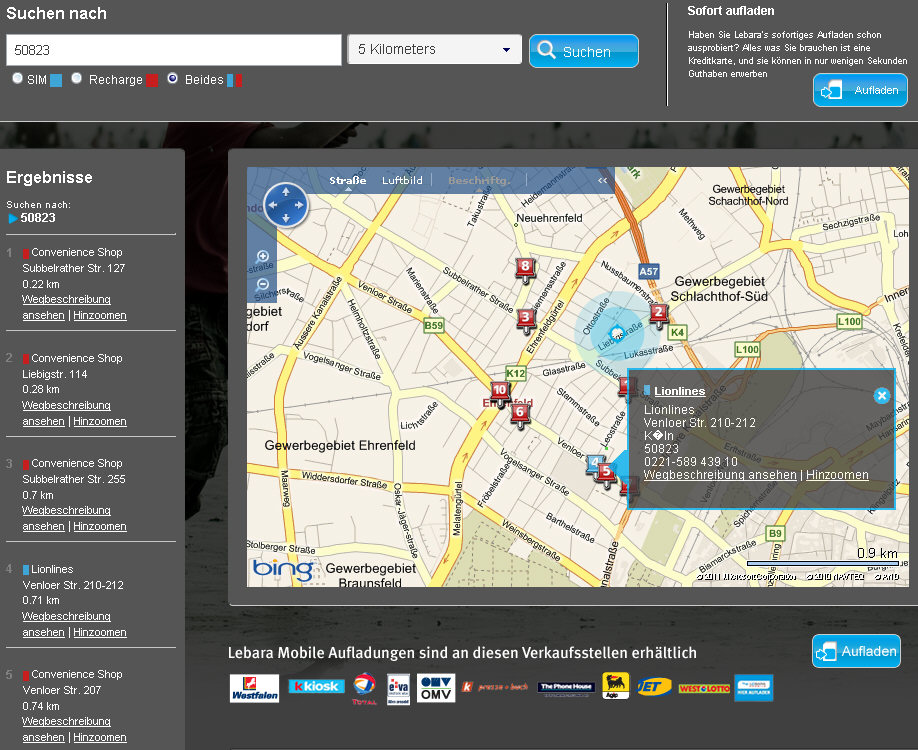Image resolution: width=918 pixels, height=750 pixels.
Task: Click Hinzoomen for Subbelrather Str. 255
Action: click(100, 526)
